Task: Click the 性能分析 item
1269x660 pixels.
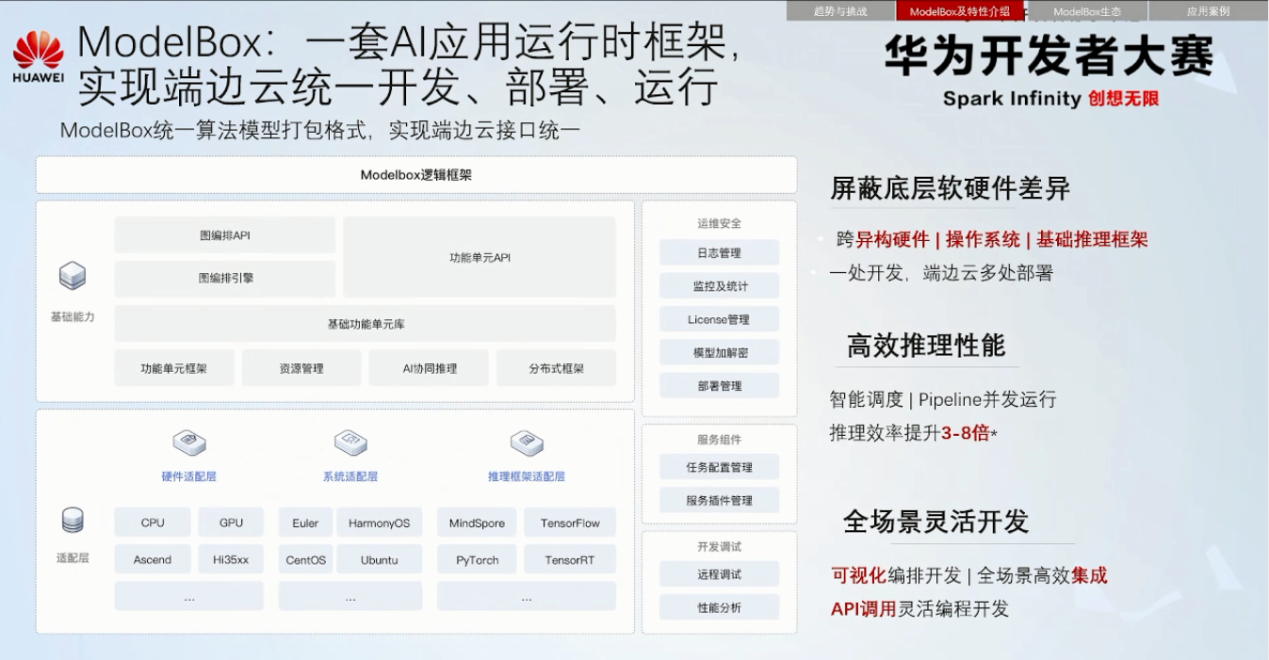Action: coord(719,607)
